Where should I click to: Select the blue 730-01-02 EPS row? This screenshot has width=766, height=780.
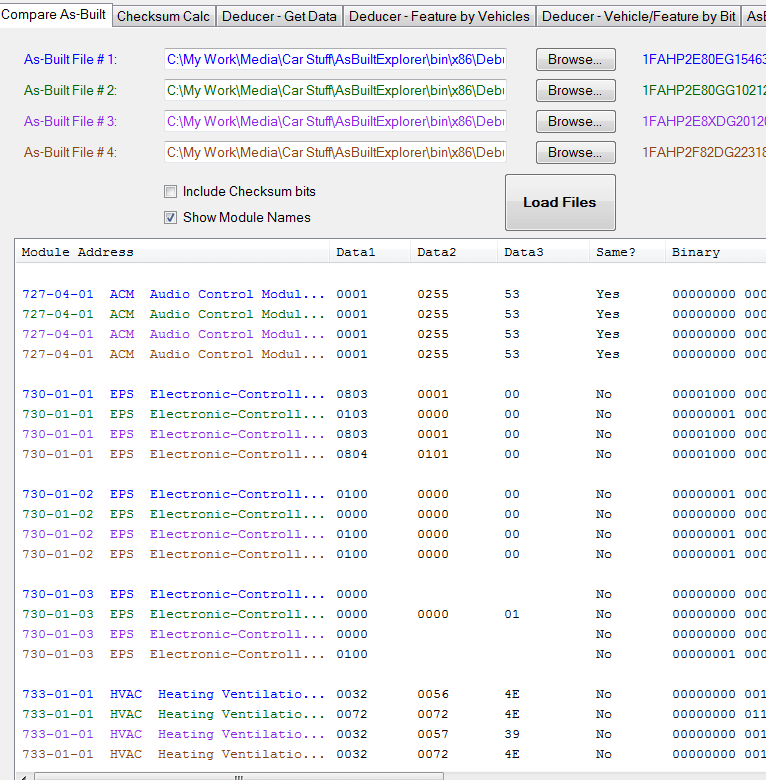click(x=393, y=494)
